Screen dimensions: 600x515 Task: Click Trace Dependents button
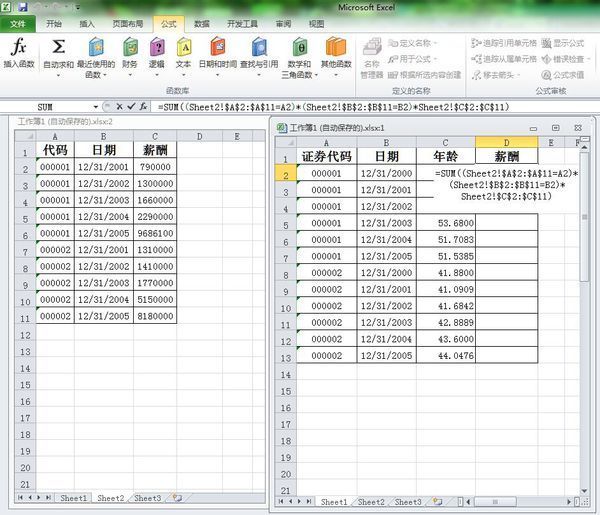504,59
